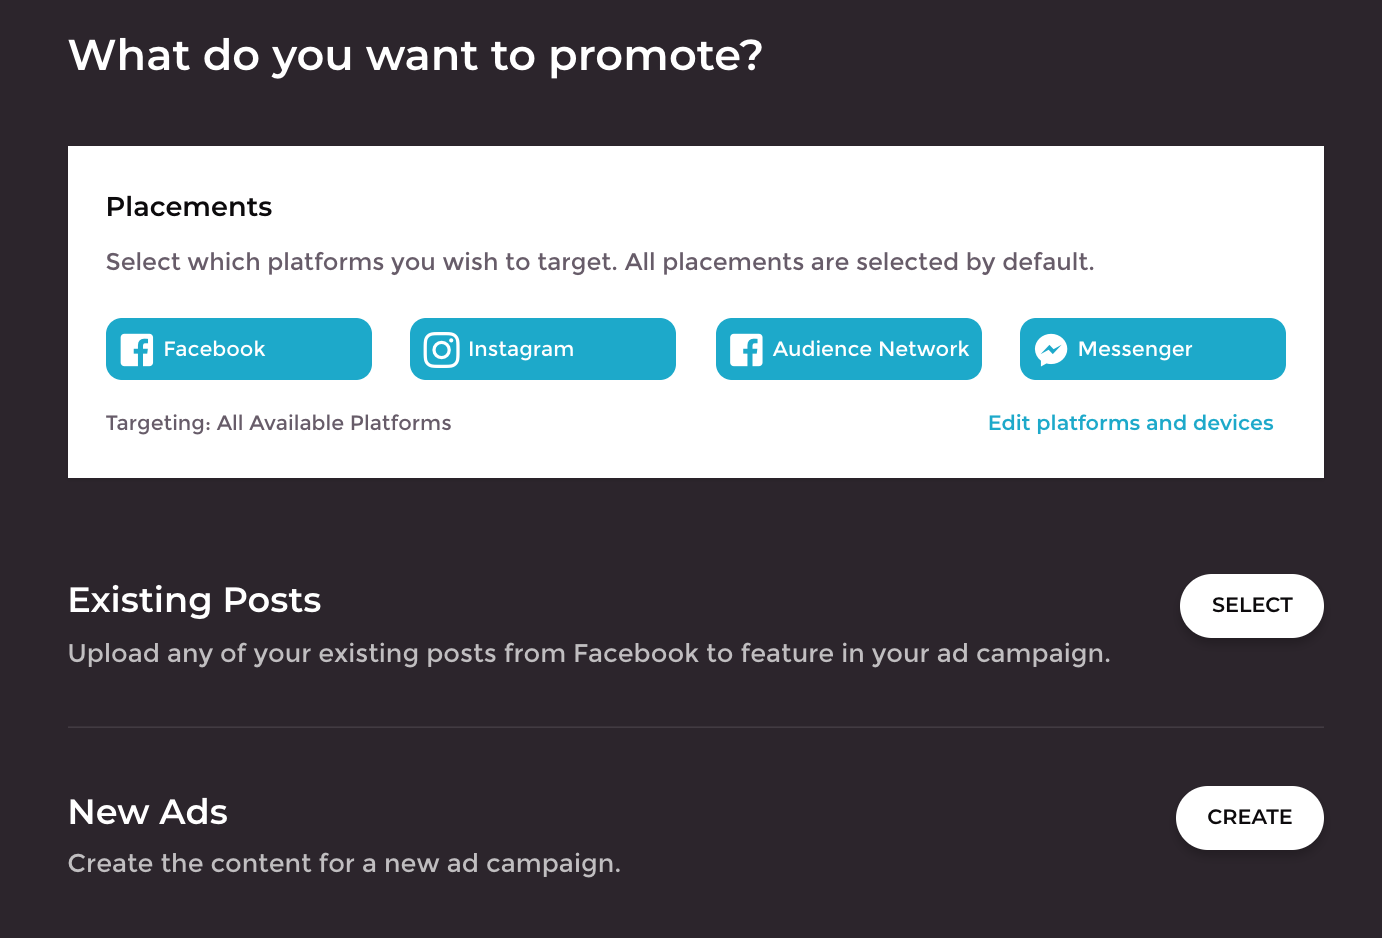Choose SELECT for Existing Posts
The width and height of the screenshot is (1382, 938).
[x=1252, y=606]
